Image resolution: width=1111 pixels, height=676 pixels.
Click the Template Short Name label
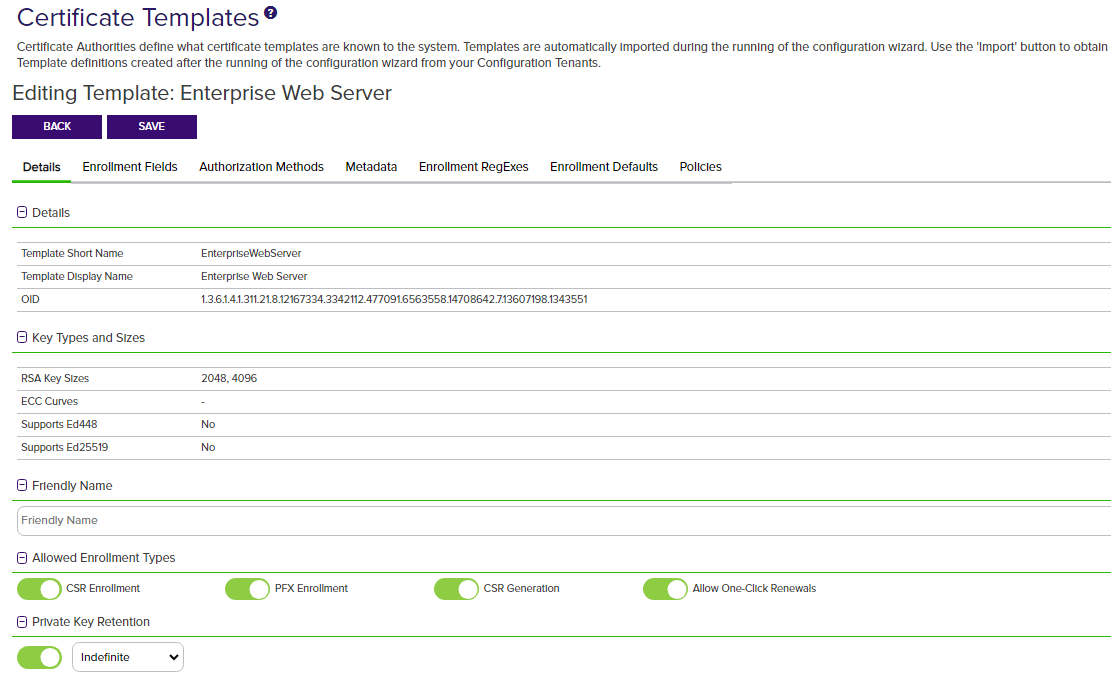point(72,253)
